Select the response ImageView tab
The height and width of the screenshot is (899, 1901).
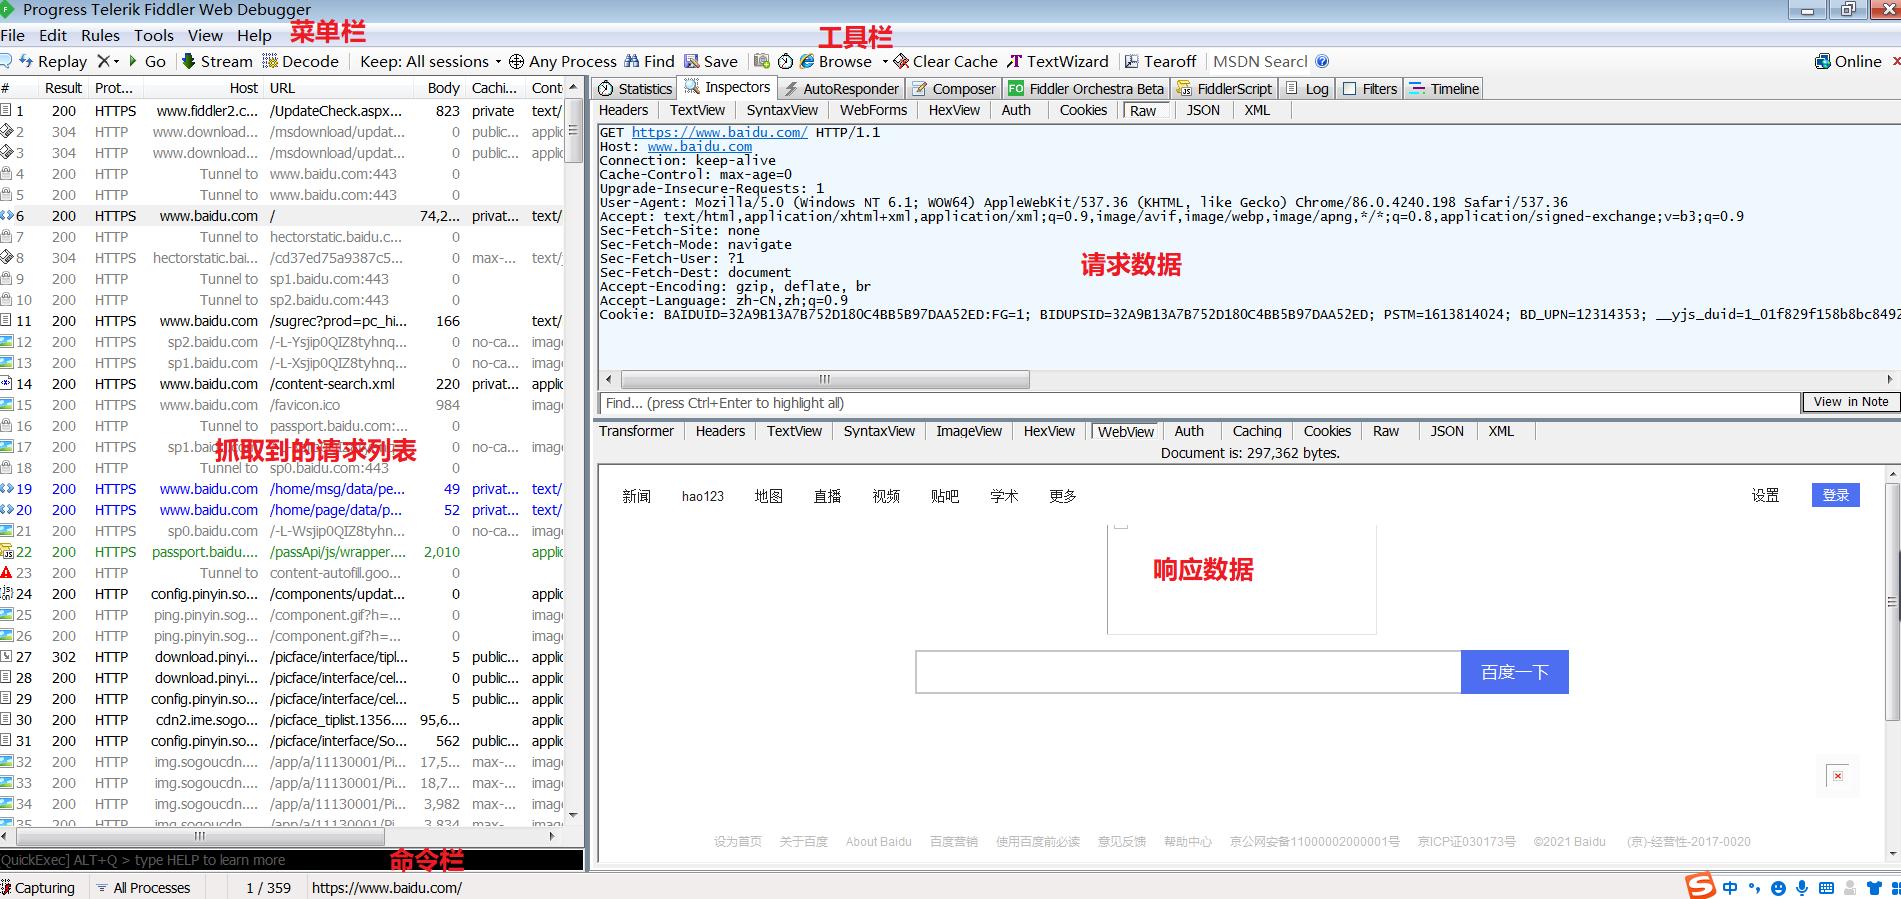coord(969,431)
